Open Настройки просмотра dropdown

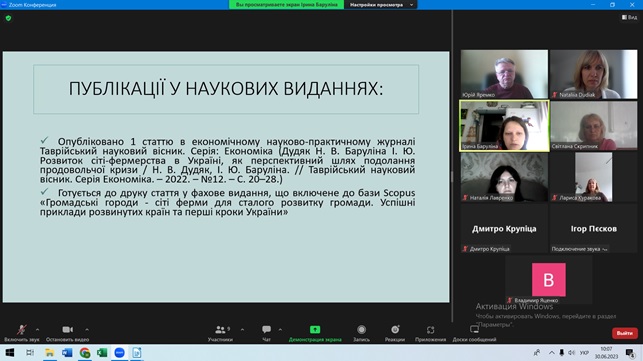pyautogui.click(x=381, y=5)
